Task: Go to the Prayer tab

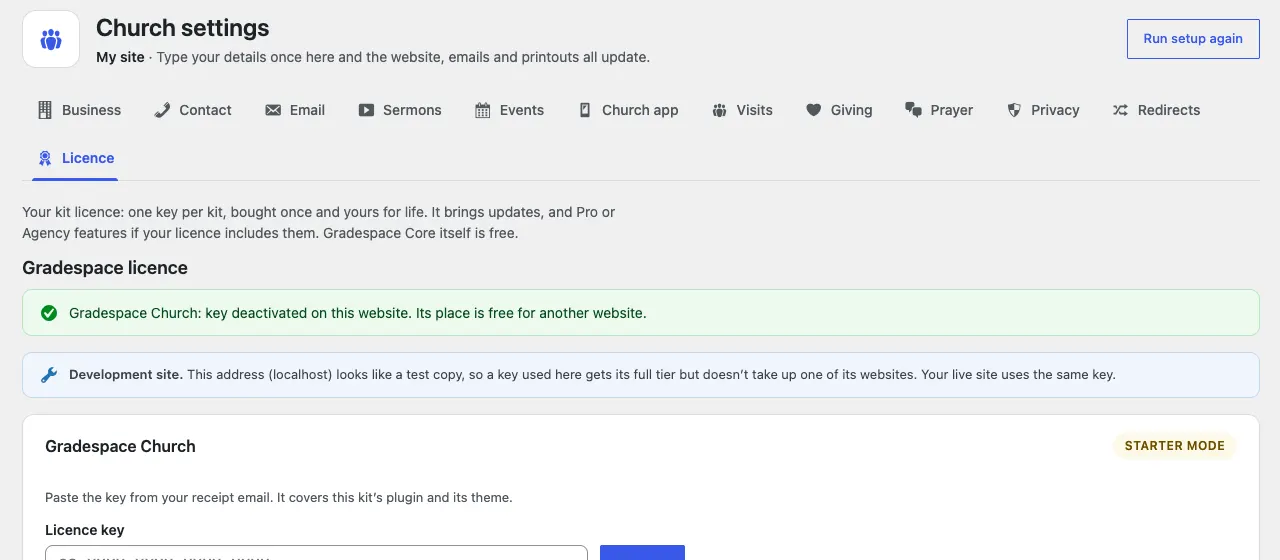Action: (939, 110)
